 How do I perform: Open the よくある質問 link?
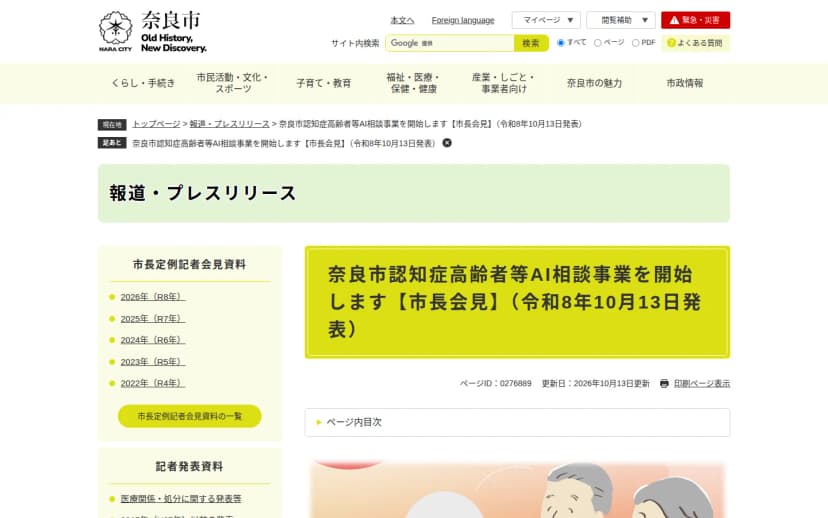click(695, 43)
